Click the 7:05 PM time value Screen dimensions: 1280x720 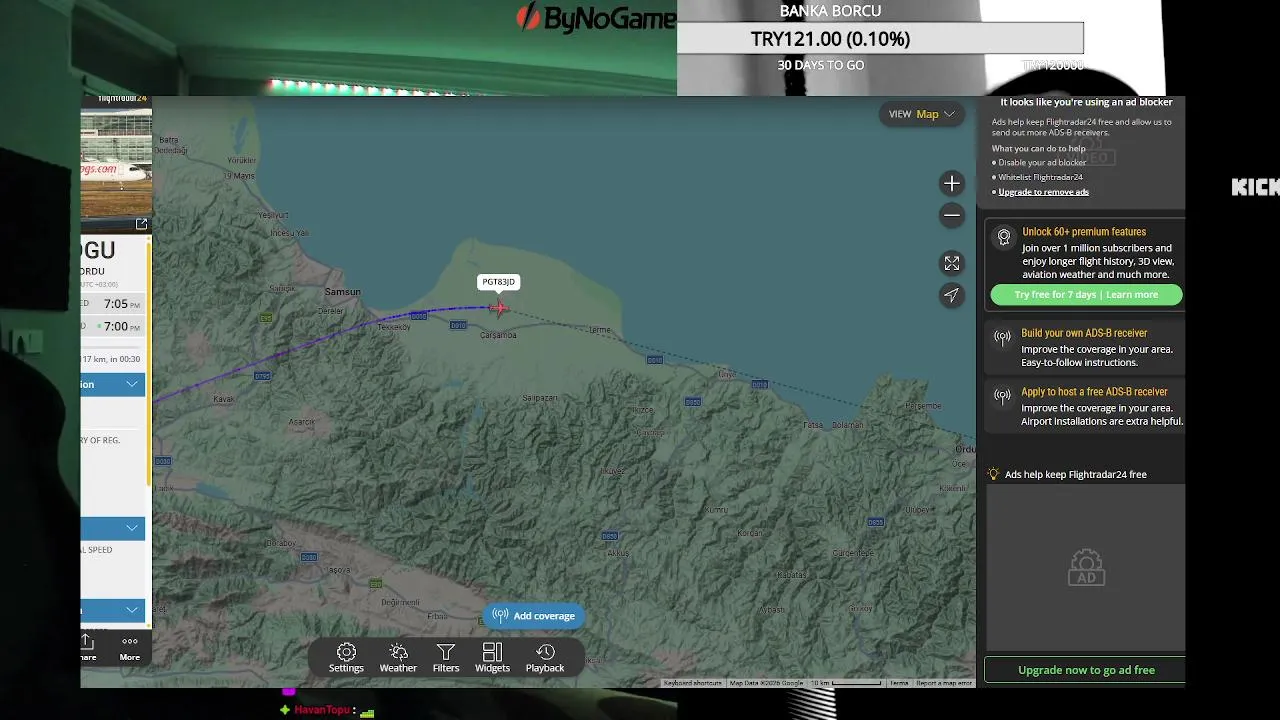click(121, 304)
